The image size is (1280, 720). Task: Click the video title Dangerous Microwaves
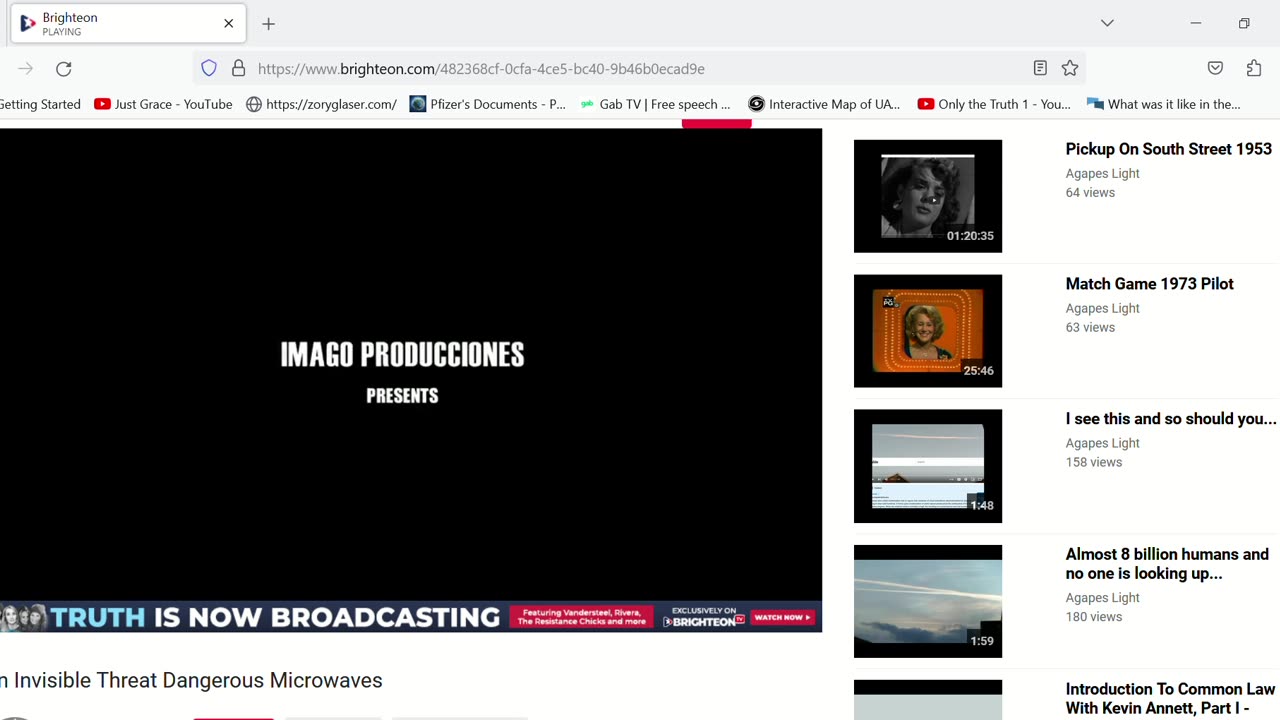[x=191, y=680]
